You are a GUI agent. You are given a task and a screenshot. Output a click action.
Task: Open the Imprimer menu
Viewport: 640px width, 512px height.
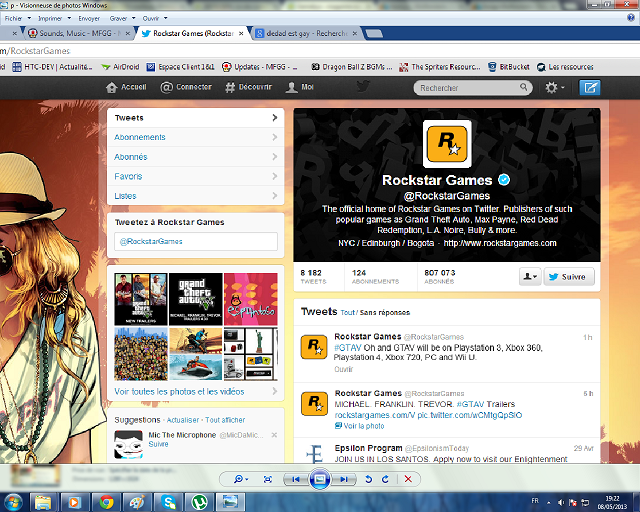pos(54,18)
